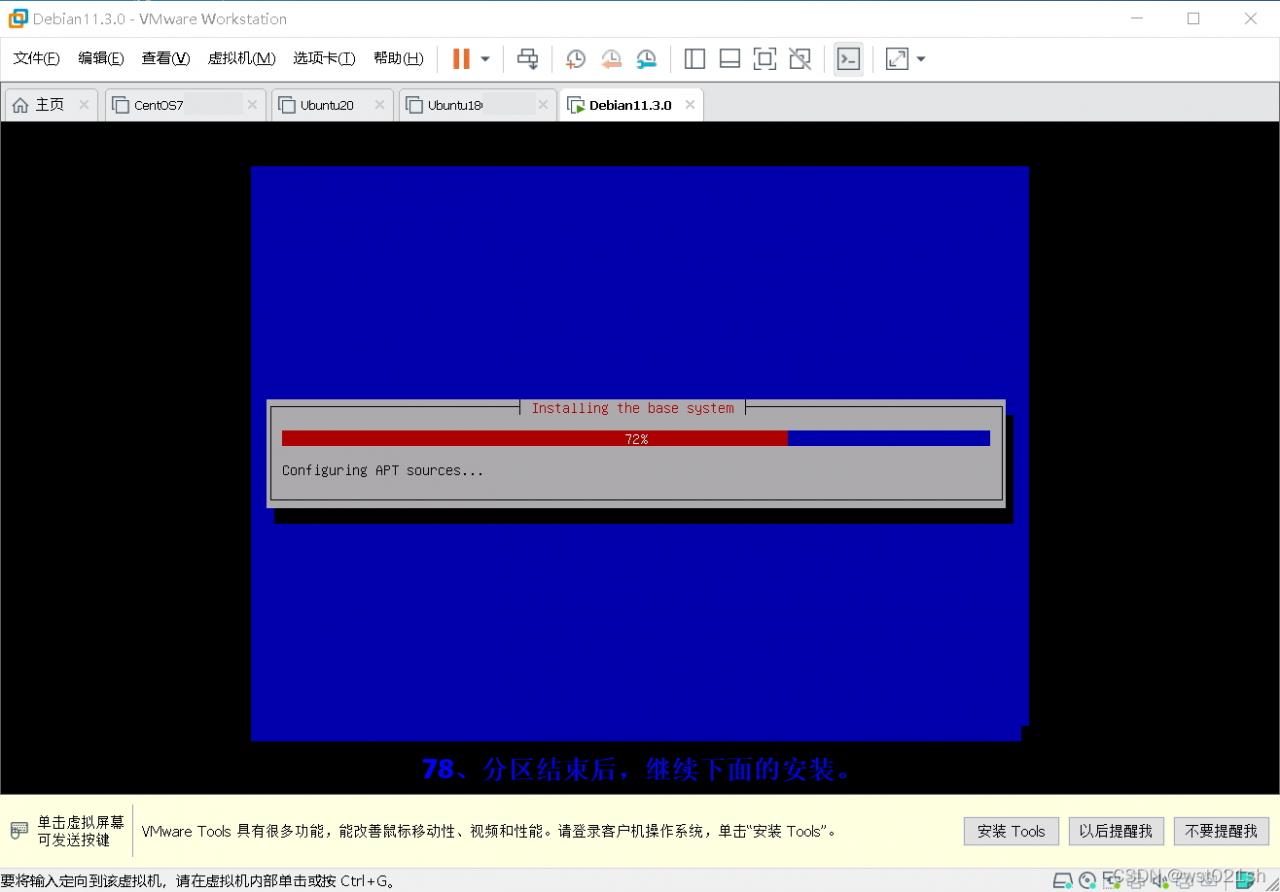
Task: Expand the stretch display dropdown arrow
Action: click(921, 59)
